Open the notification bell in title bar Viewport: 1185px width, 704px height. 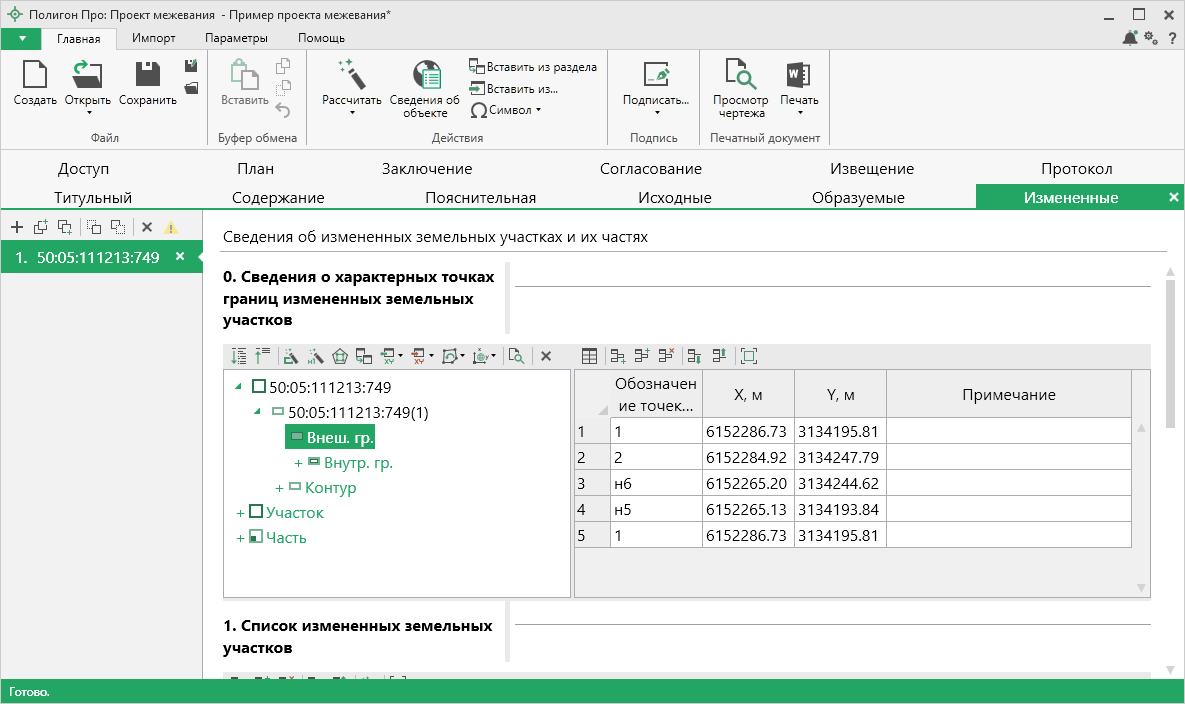pyautogui.click(x=1130, y=38)
